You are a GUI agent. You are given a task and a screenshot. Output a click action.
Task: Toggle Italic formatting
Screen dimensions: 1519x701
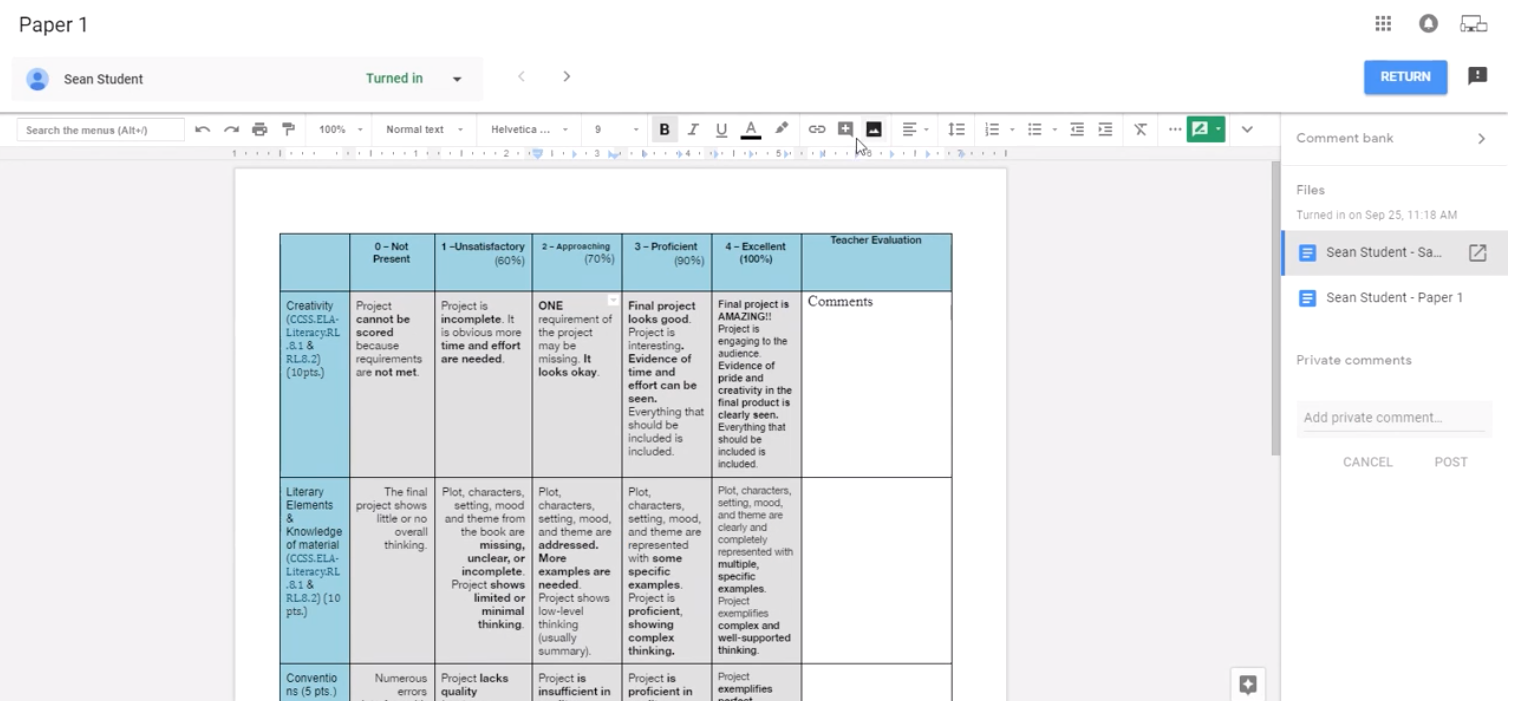[693, 128]
